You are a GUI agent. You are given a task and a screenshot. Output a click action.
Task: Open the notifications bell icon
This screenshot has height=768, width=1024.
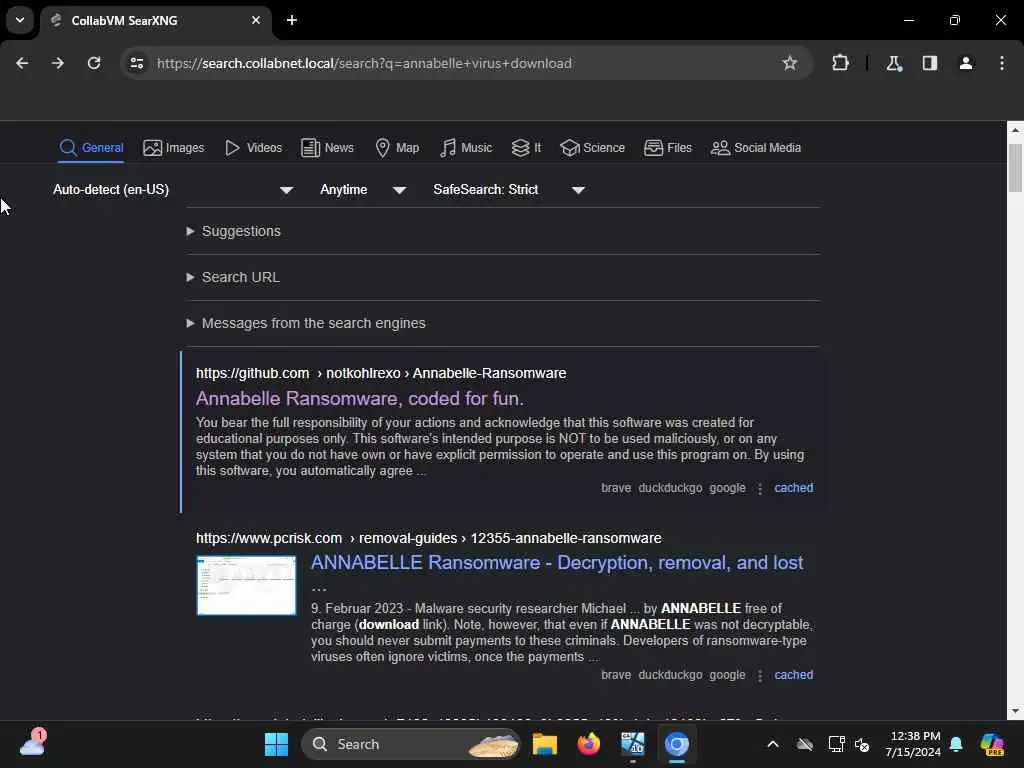tap(956, 744)
